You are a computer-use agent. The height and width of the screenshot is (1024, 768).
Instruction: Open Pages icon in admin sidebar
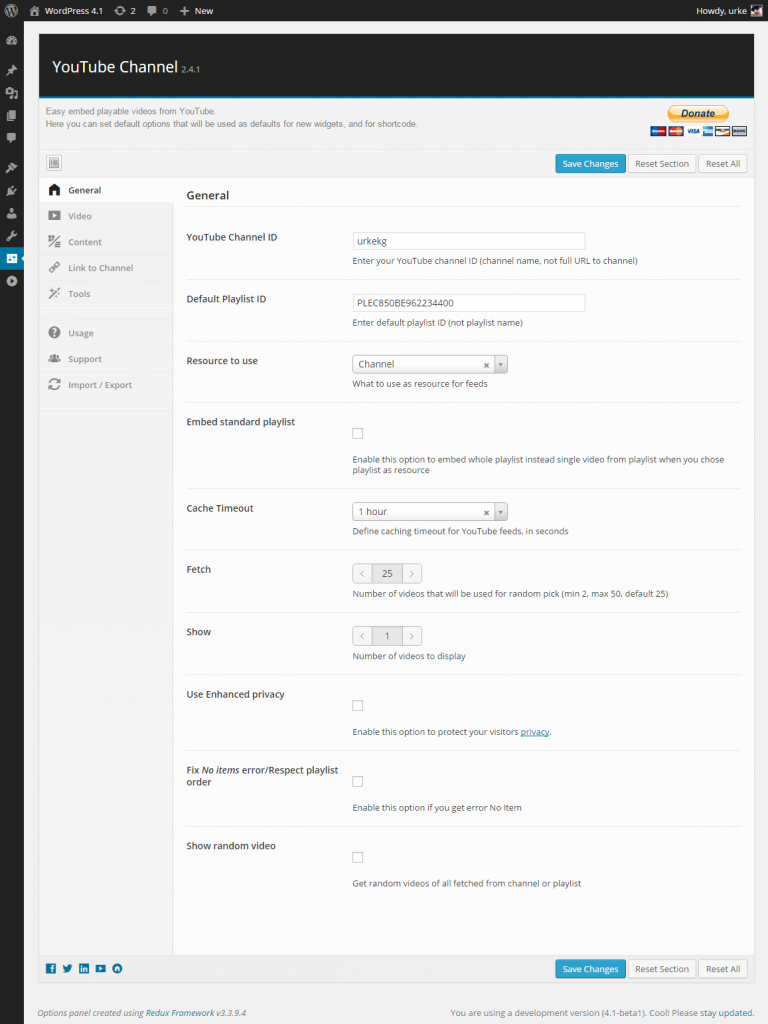click(x=12, y=116)
